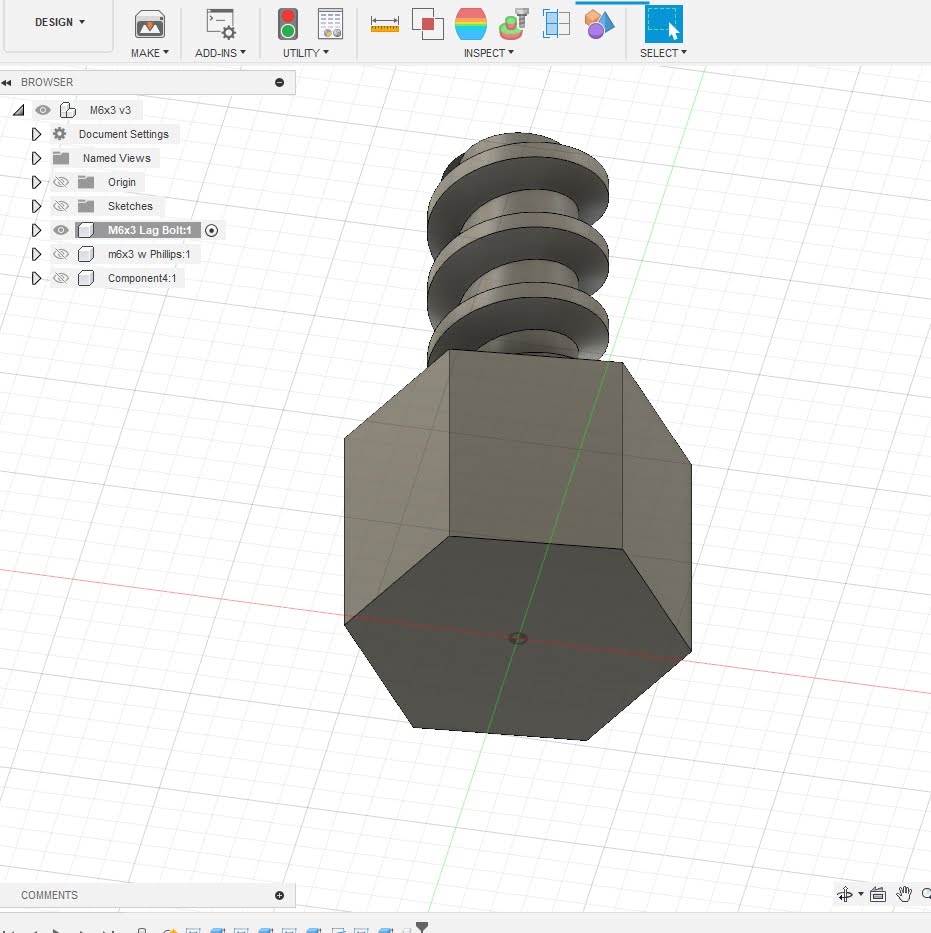Click the traffic light icon in UTILITY

point(288,24)
